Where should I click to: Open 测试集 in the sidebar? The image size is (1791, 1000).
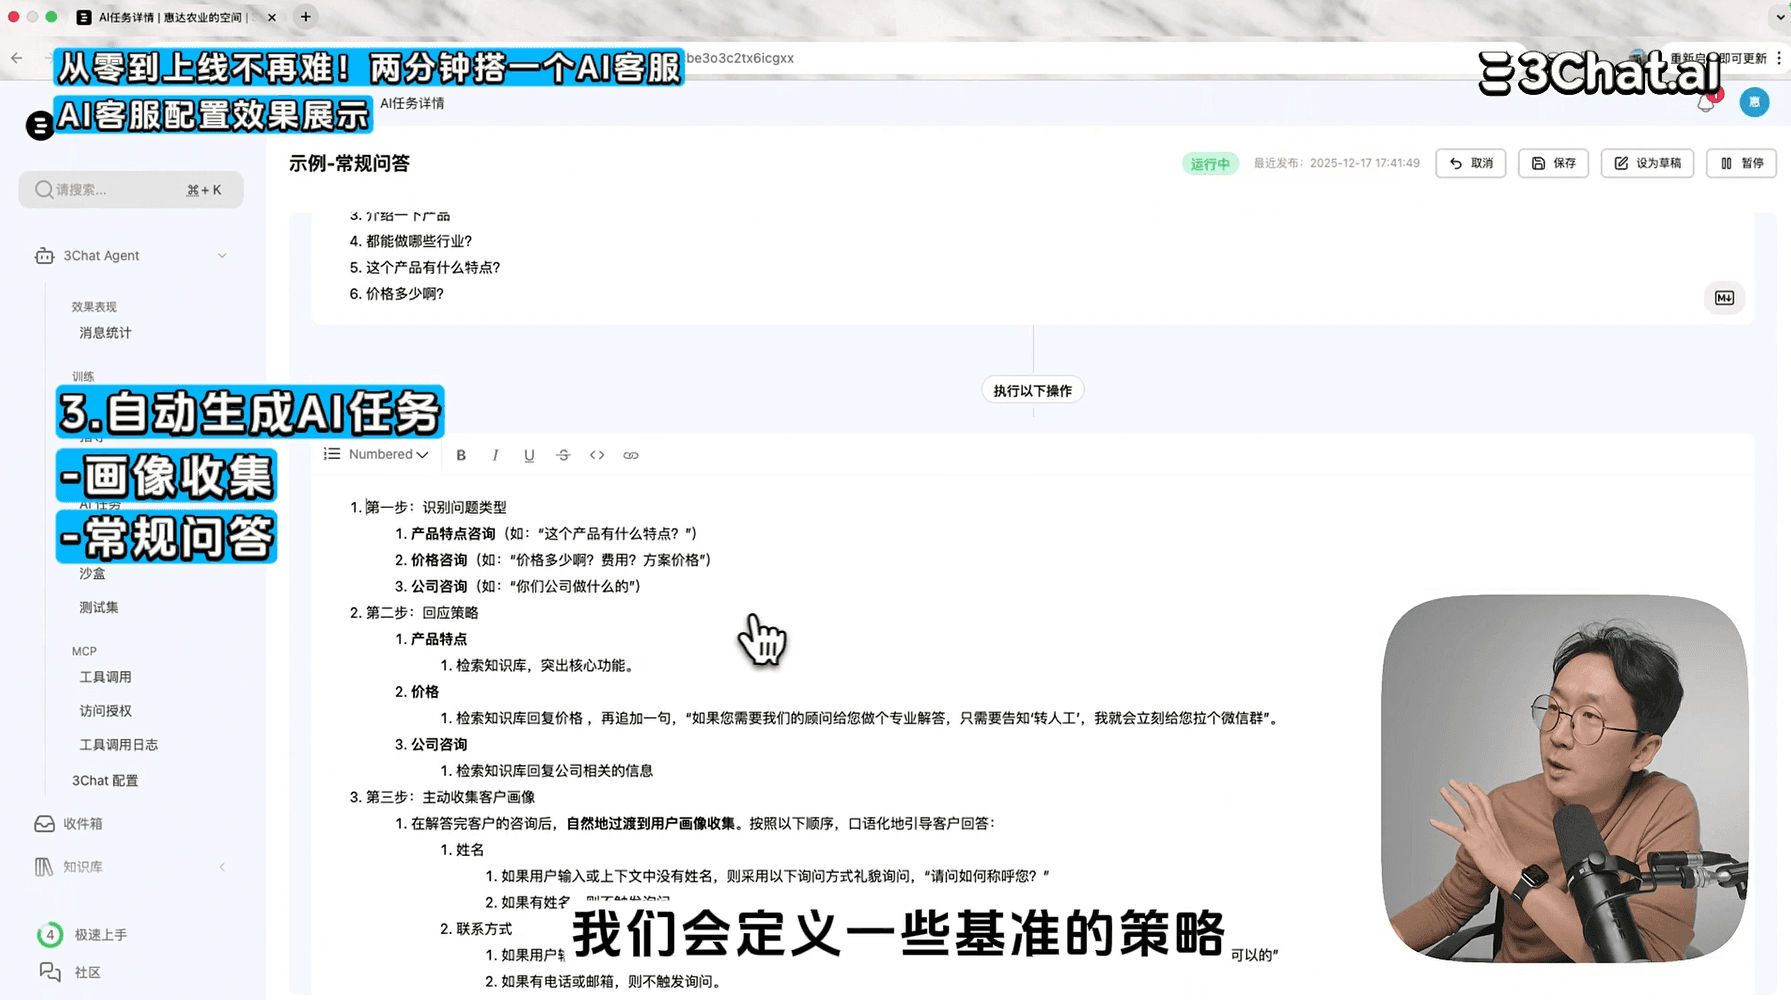(99, 608)
